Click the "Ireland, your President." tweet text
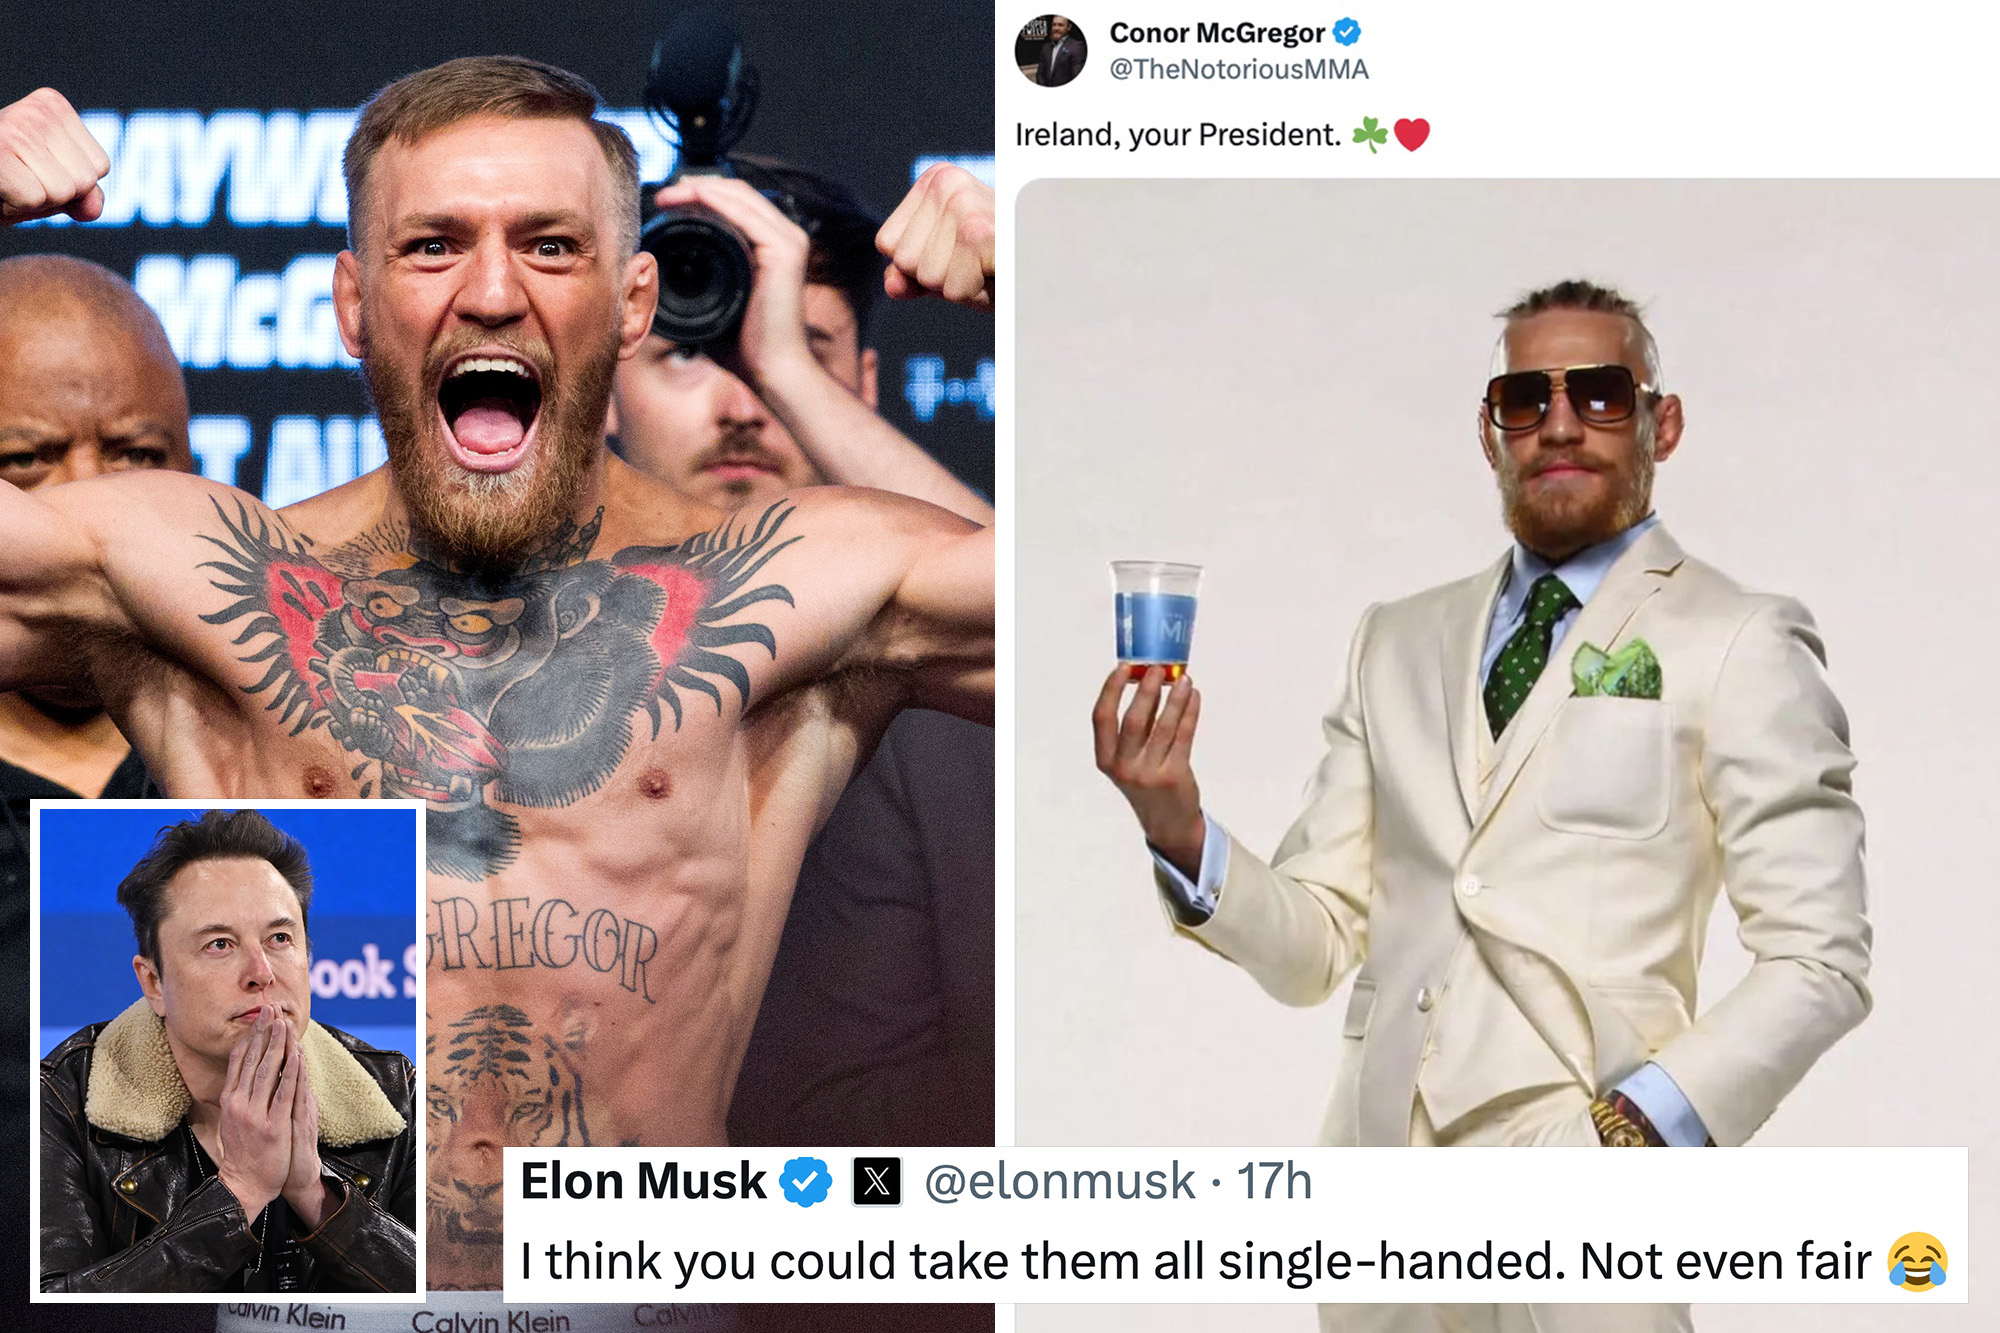Screen dimensions: 2000x1333 click(1178, 135)
